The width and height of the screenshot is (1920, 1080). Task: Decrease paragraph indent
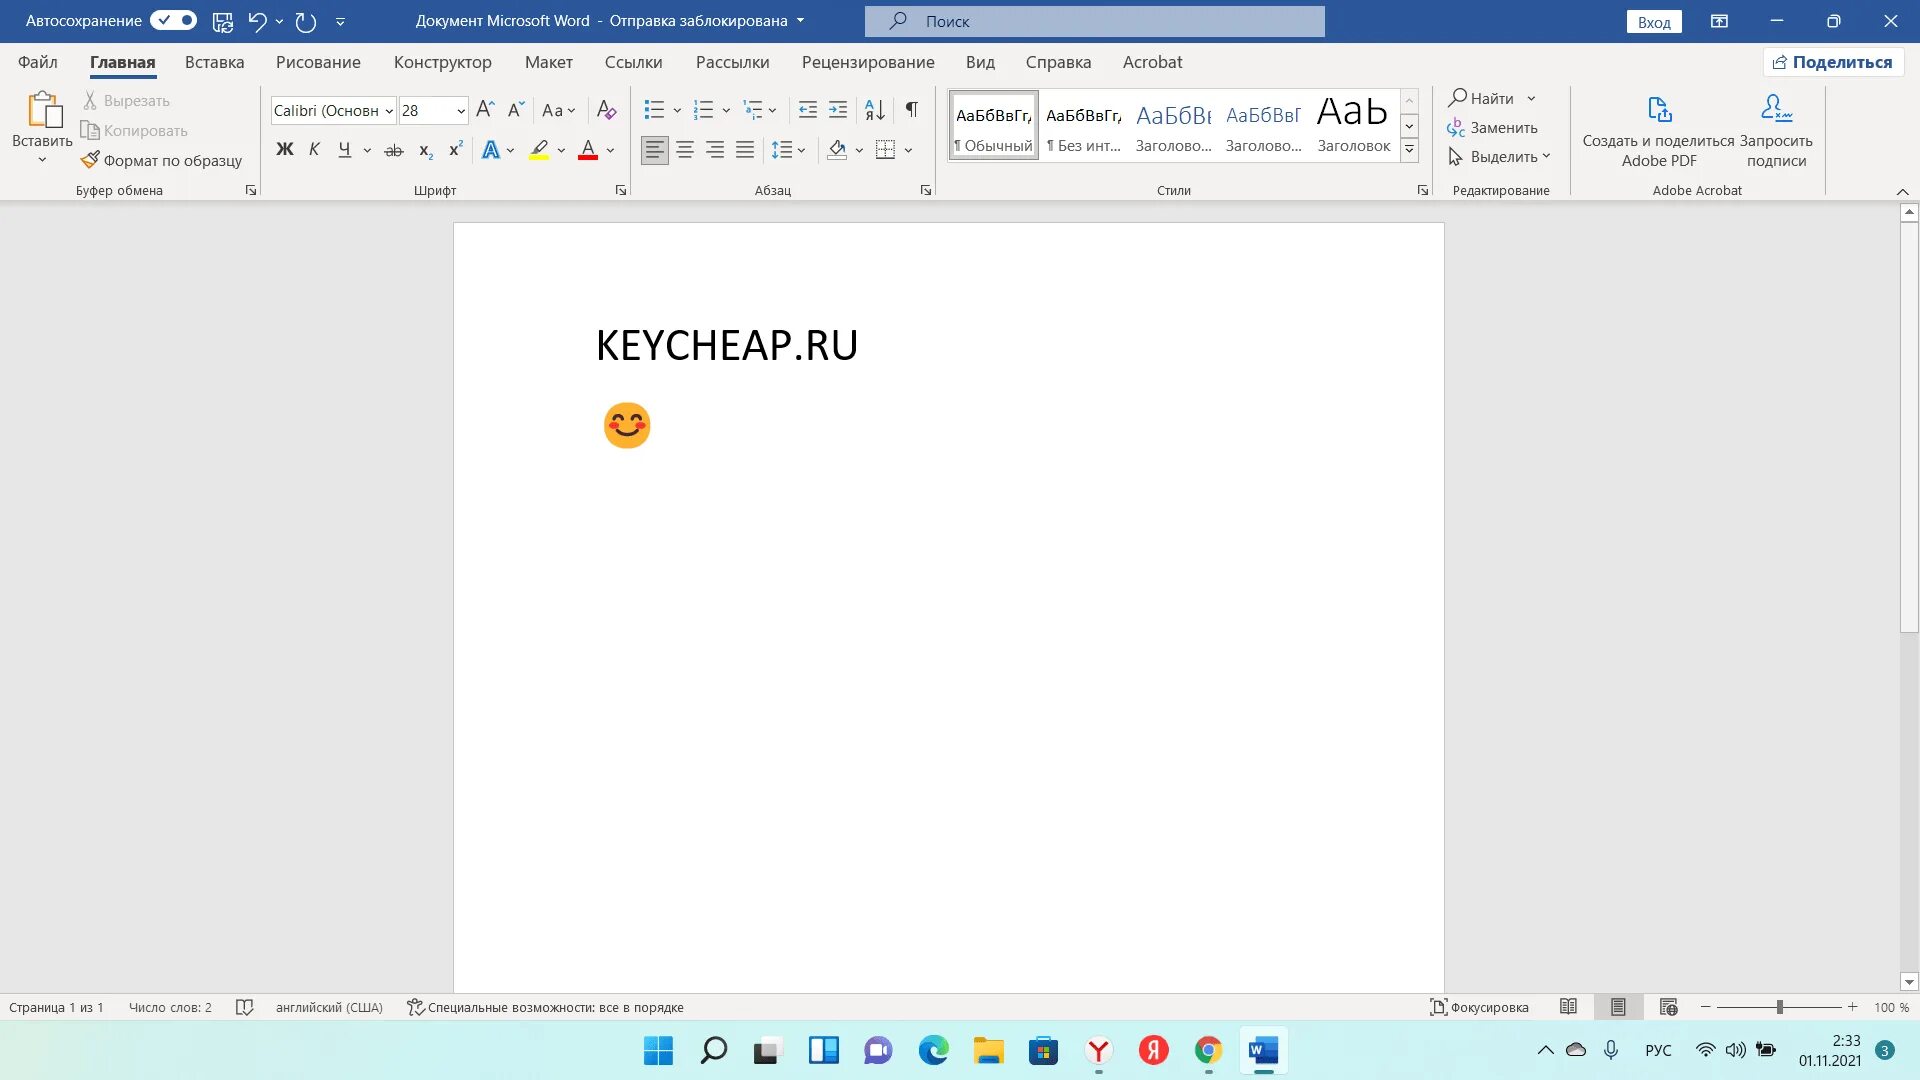pos(807,110)
